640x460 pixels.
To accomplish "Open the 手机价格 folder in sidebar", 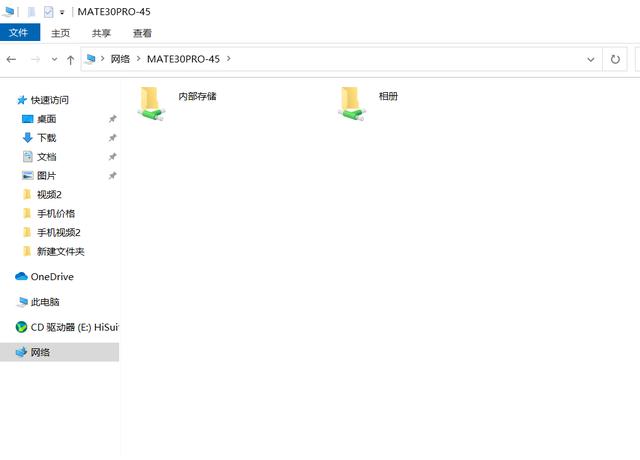I will point(56,213).
